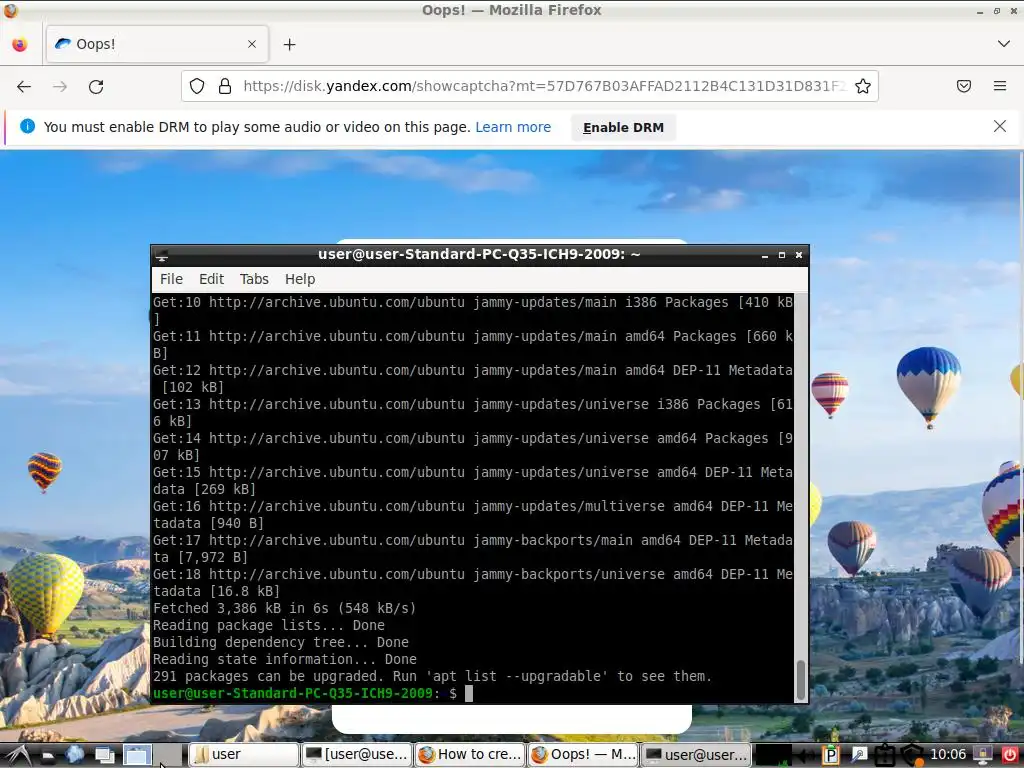Switch to the last 'user@user...' terminal taskbar item
Image resolution: width=1024 pixels, height=768 pixels.
pyautogui.click(x=696, y=754)
